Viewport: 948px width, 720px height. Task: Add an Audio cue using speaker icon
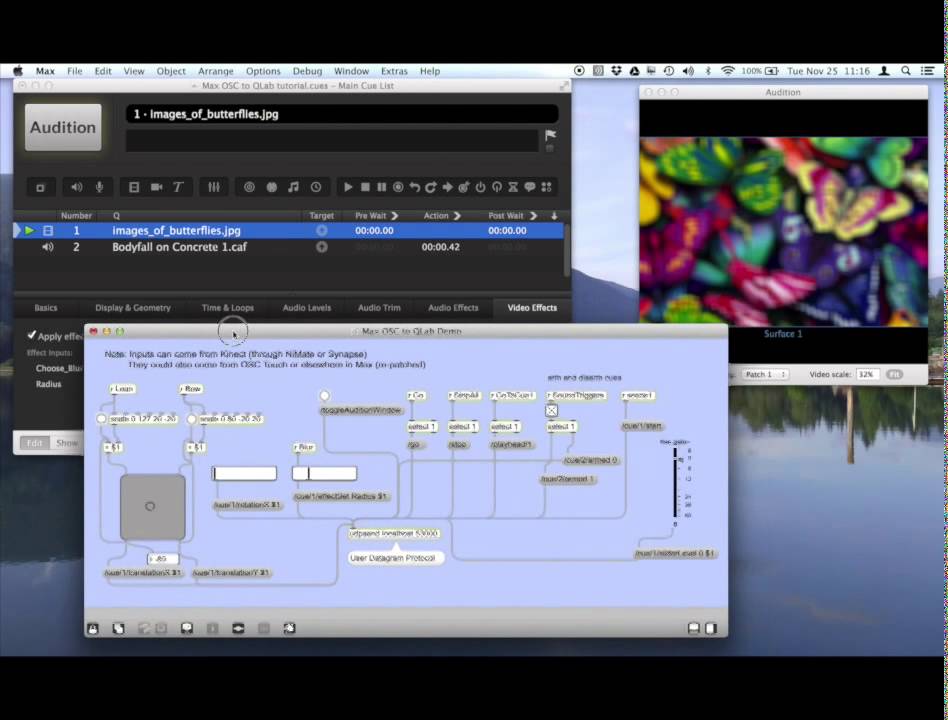tap(77, 187)
